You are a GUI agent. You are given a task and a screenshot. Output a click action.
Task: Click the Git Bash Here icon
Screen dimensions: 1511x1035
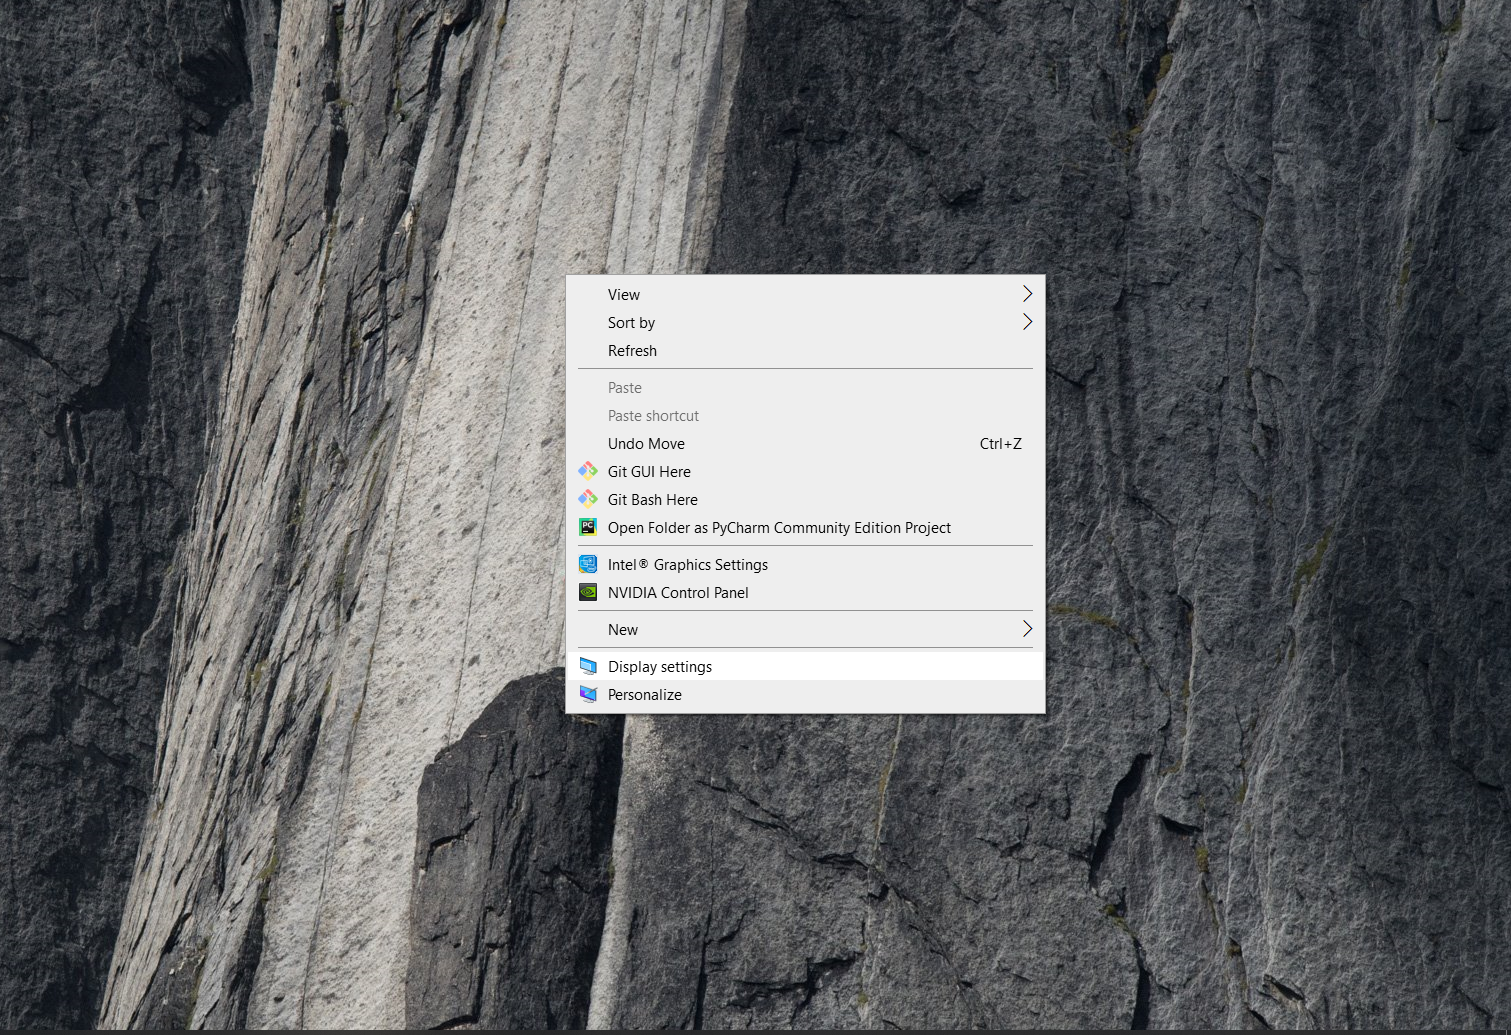point(588,499)
